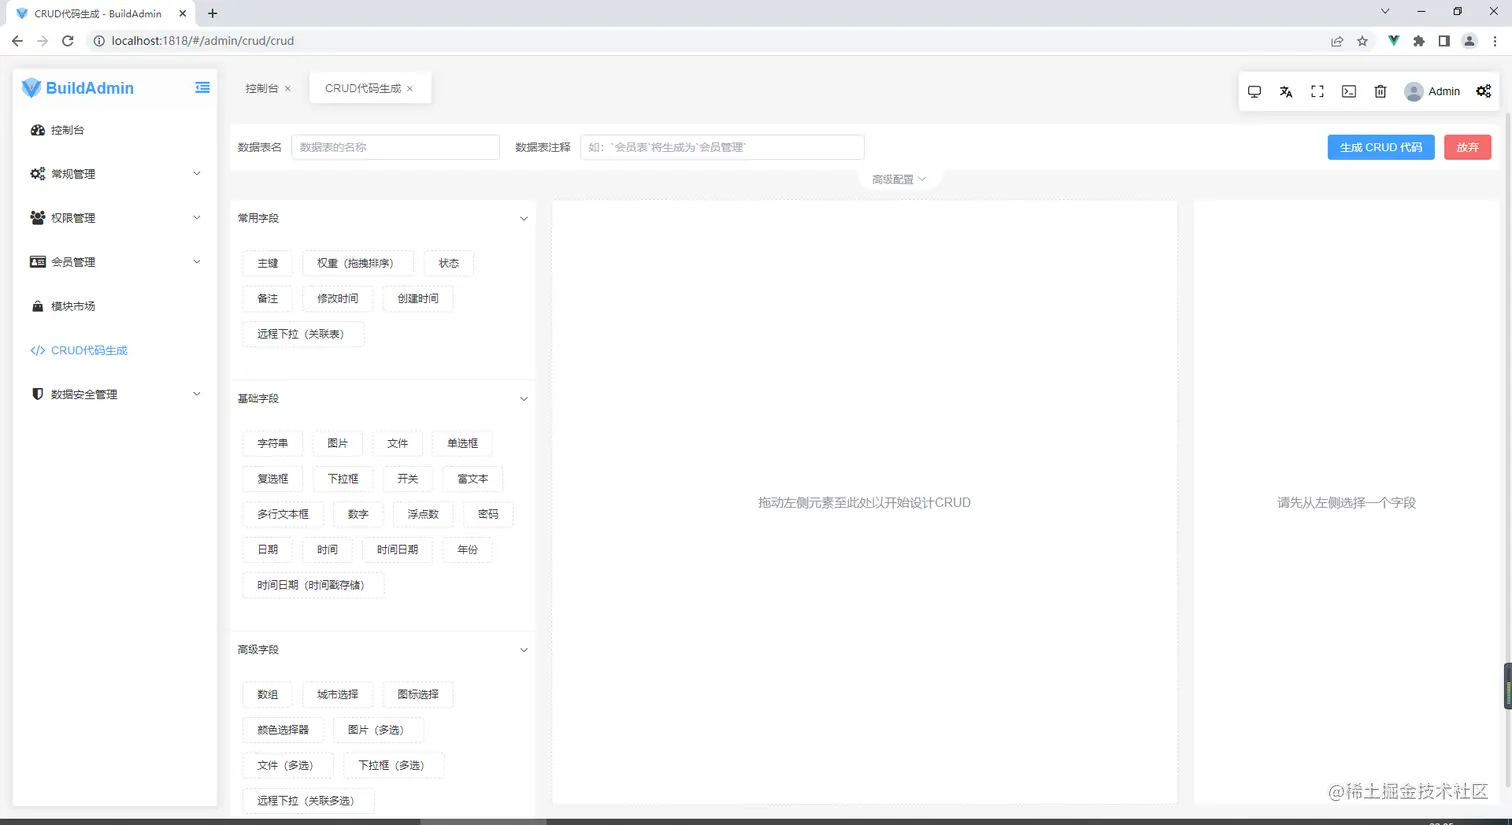Select the 浮点数 field element

423,514
